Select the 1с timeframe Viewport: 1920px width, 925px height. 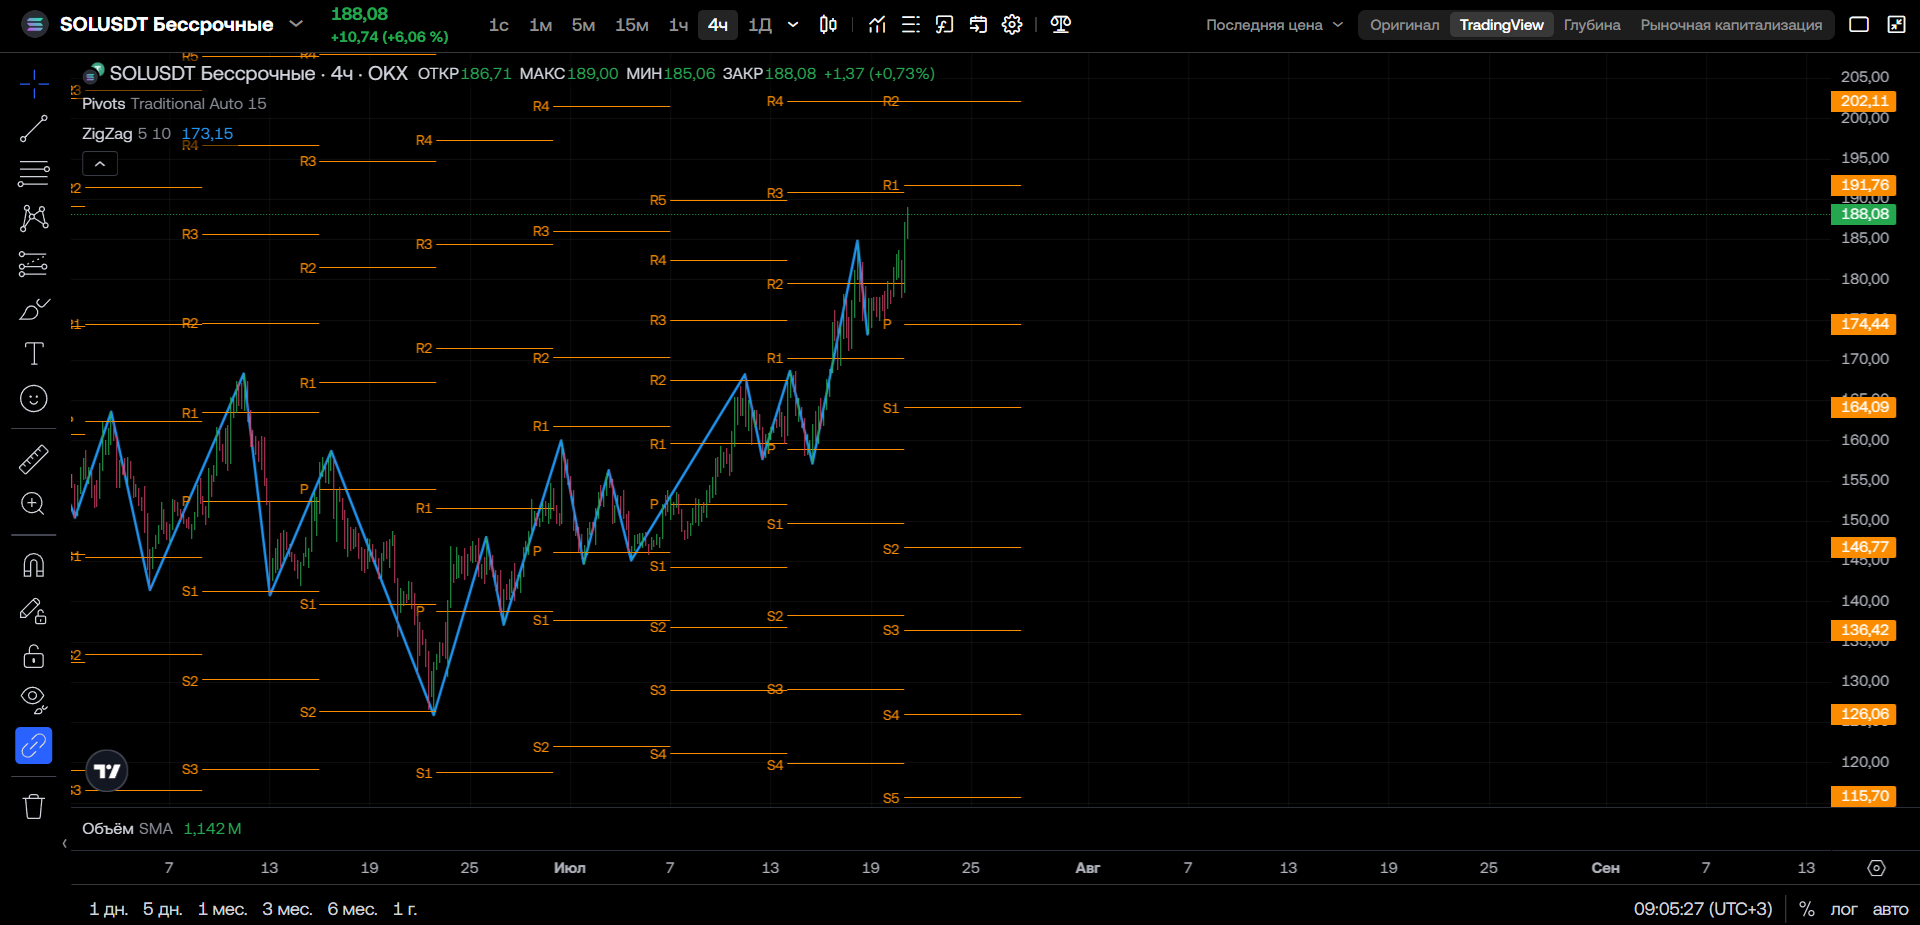click(499, 24)
